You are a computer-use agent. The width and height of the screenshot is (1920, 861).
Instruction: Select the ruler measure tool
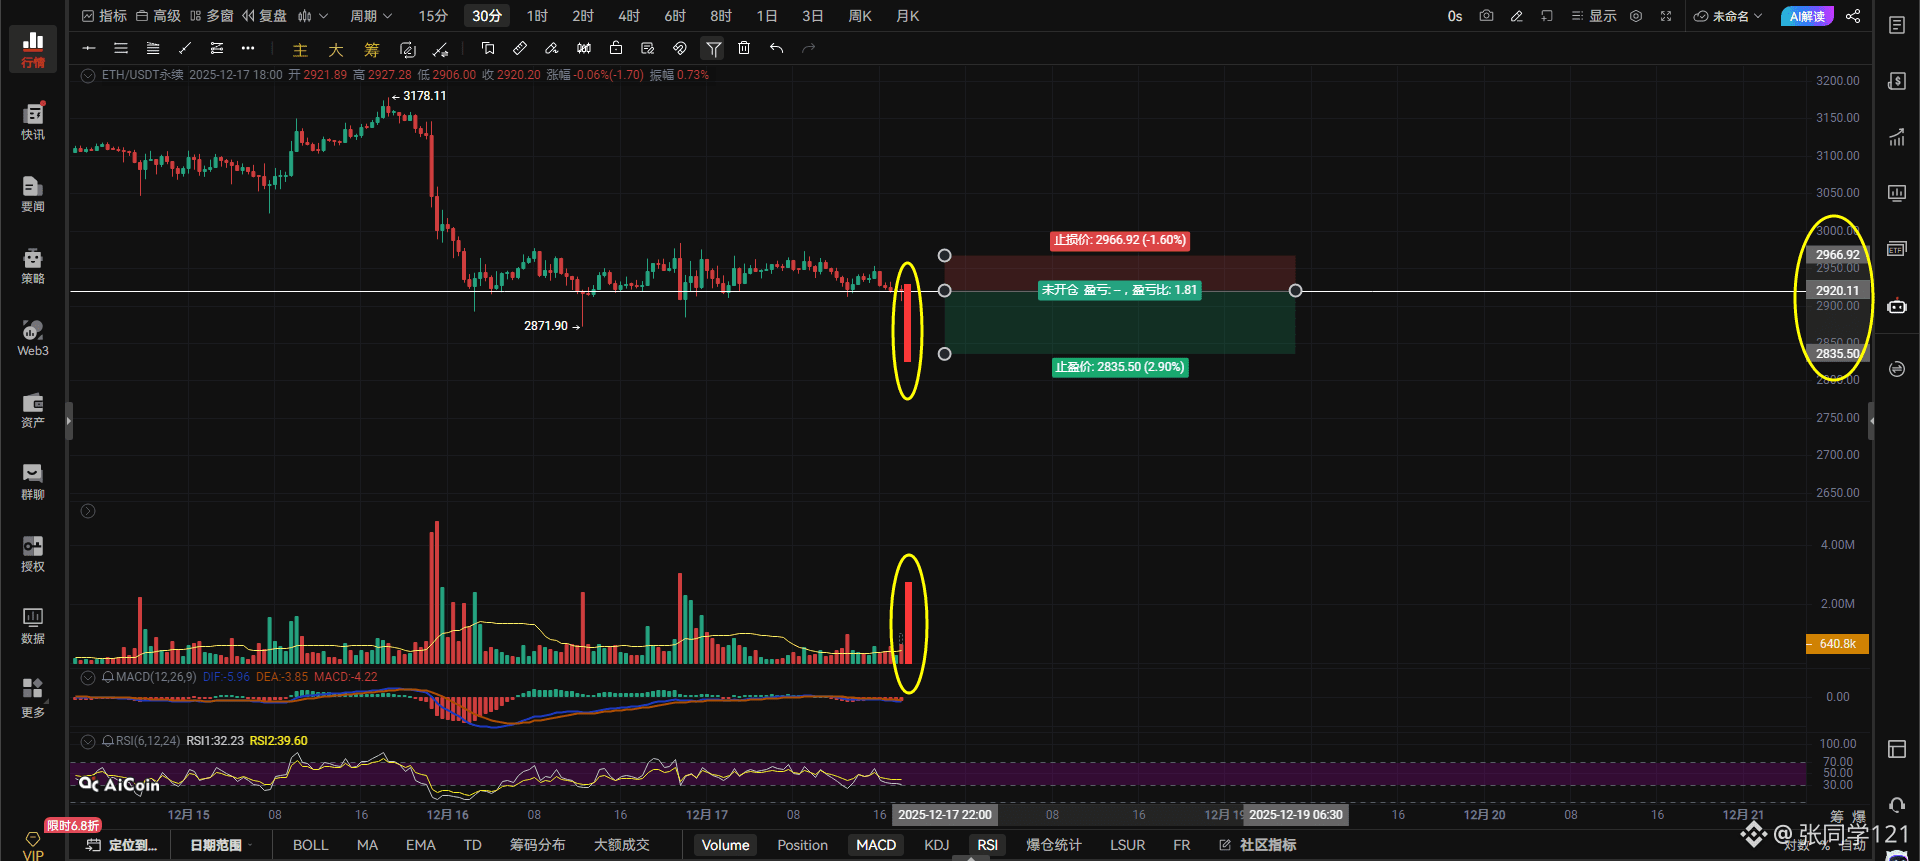520,48
